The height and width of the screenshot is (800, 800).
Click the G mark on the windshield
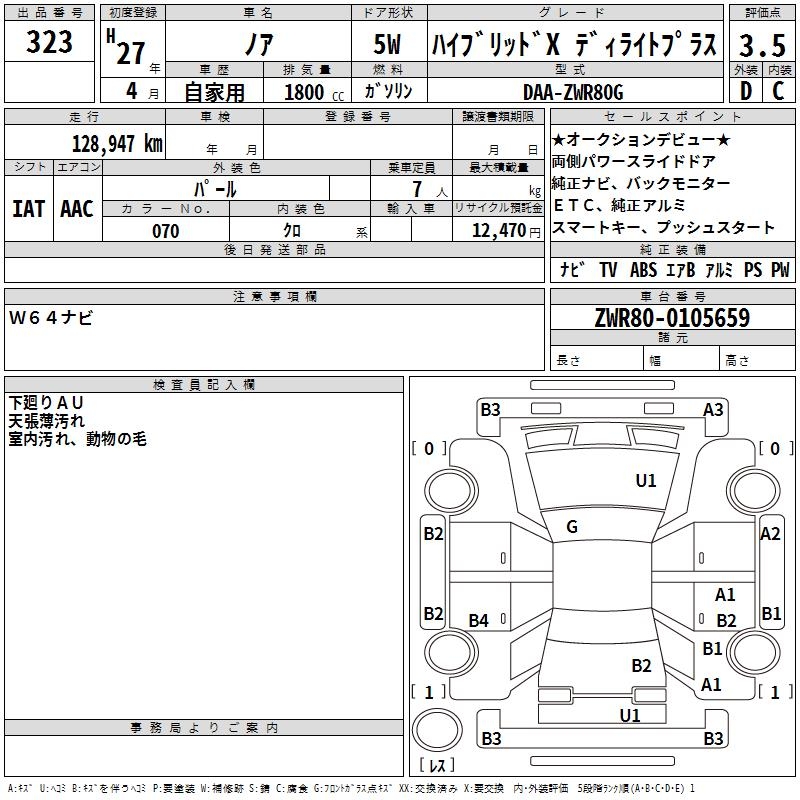pyautogui.click(x=572, y=526)
